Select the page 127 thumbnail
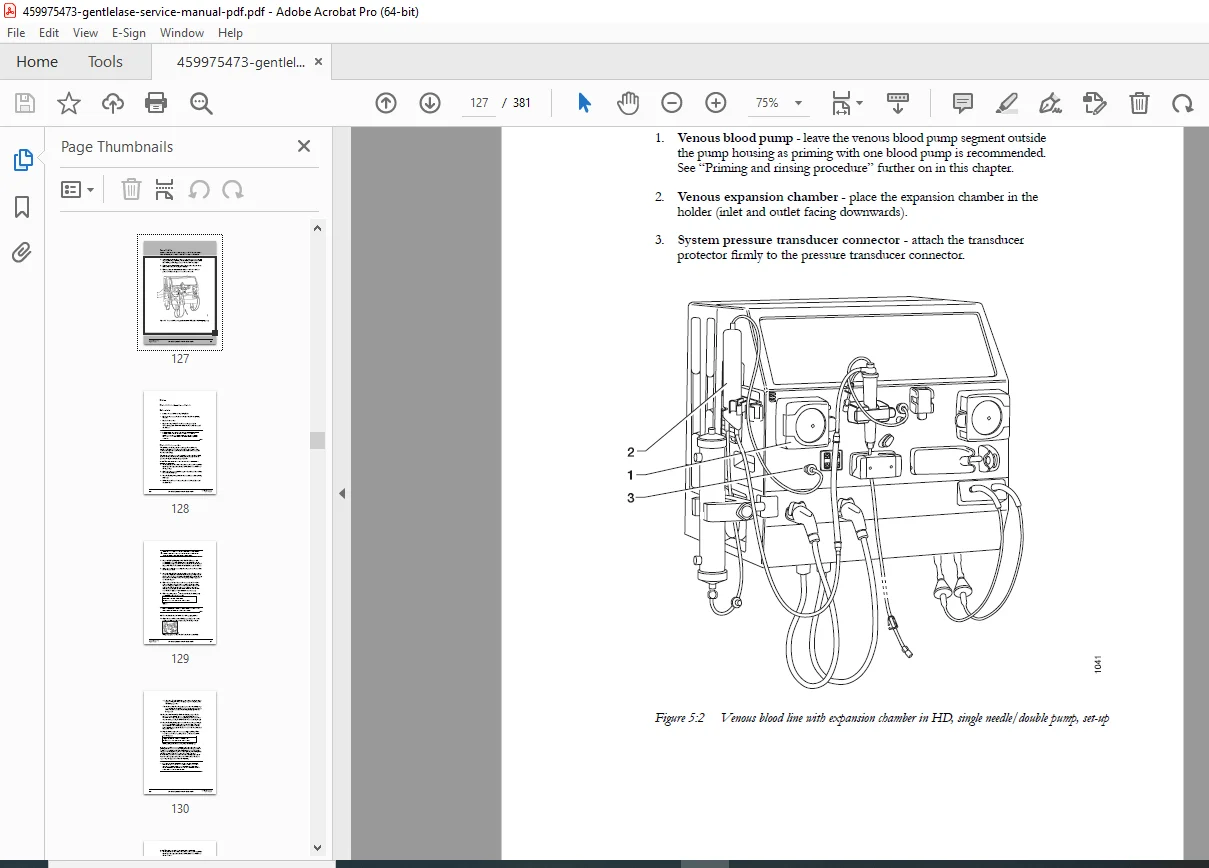1209x868 pixels. tap(180, 292)
